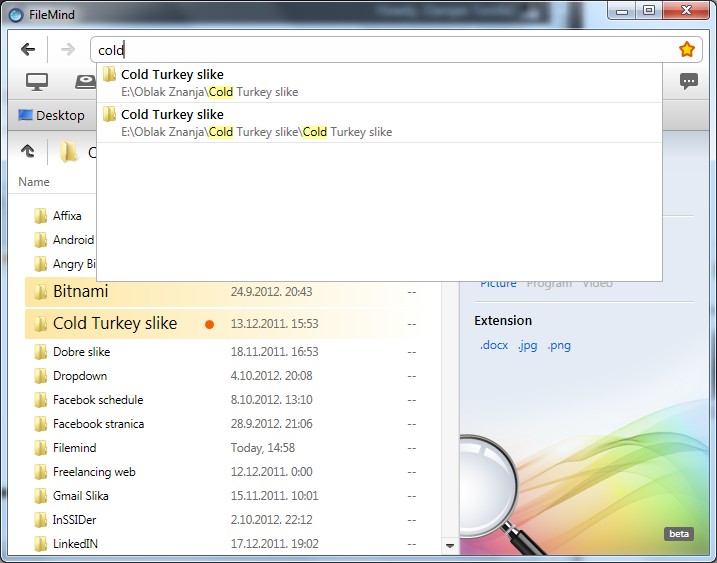Screen dimensions: 717x563
Task: Click in the search address field
Action: [380, 50]
